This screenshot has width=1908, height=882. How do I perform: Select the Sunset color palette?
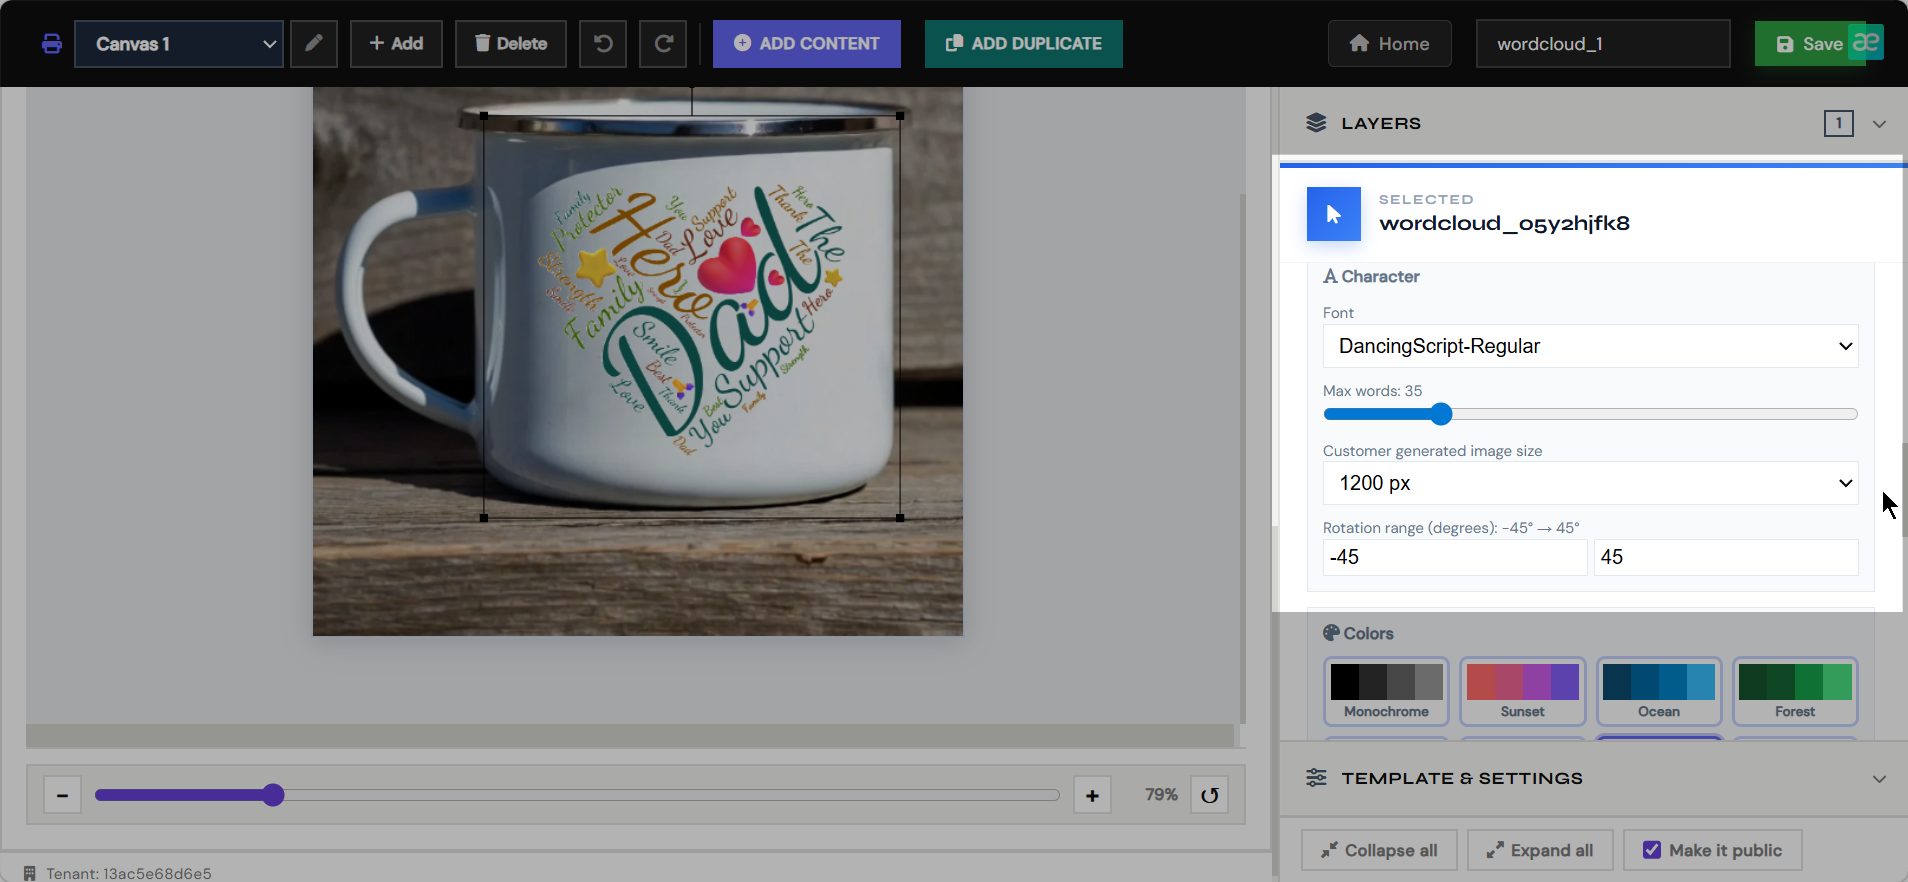pos(1522,691)
